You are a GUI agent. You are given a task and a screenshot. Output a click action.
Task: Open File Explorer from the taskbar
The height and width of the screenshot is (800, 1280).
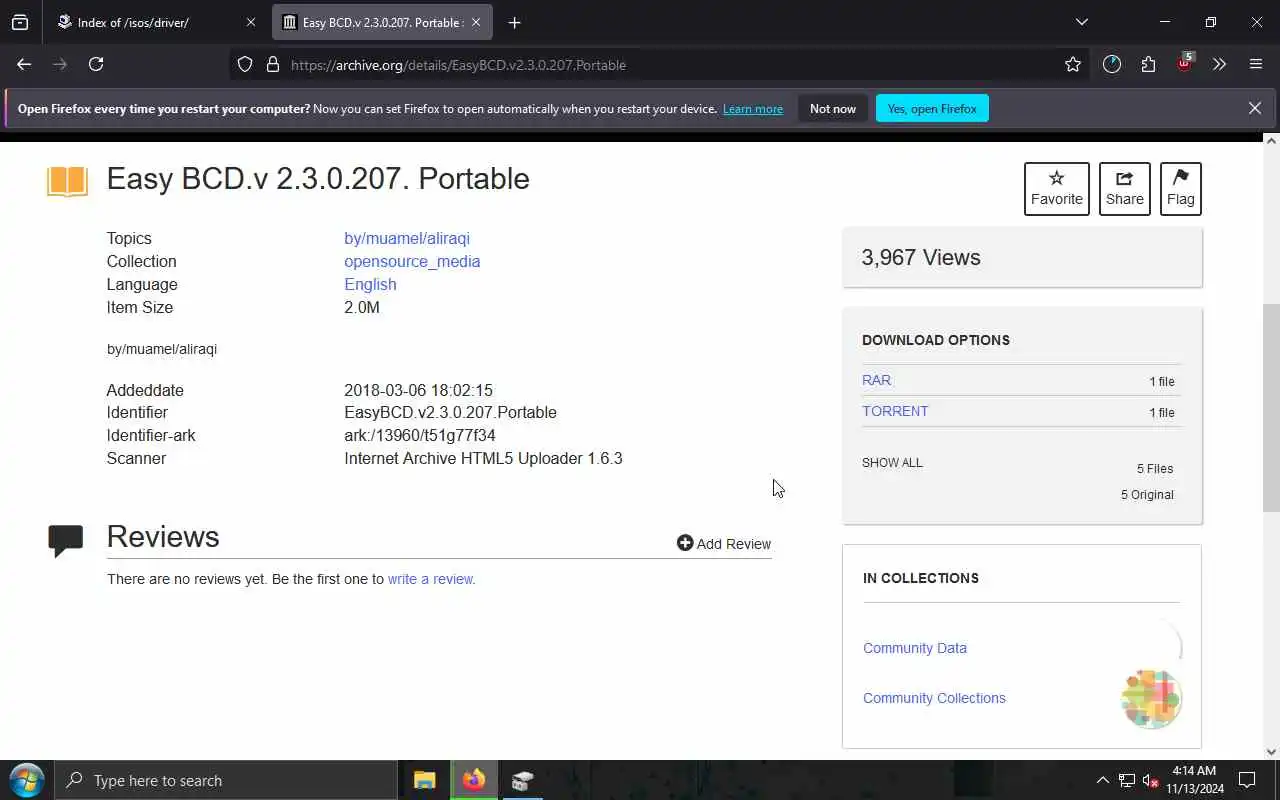[425, 780]
